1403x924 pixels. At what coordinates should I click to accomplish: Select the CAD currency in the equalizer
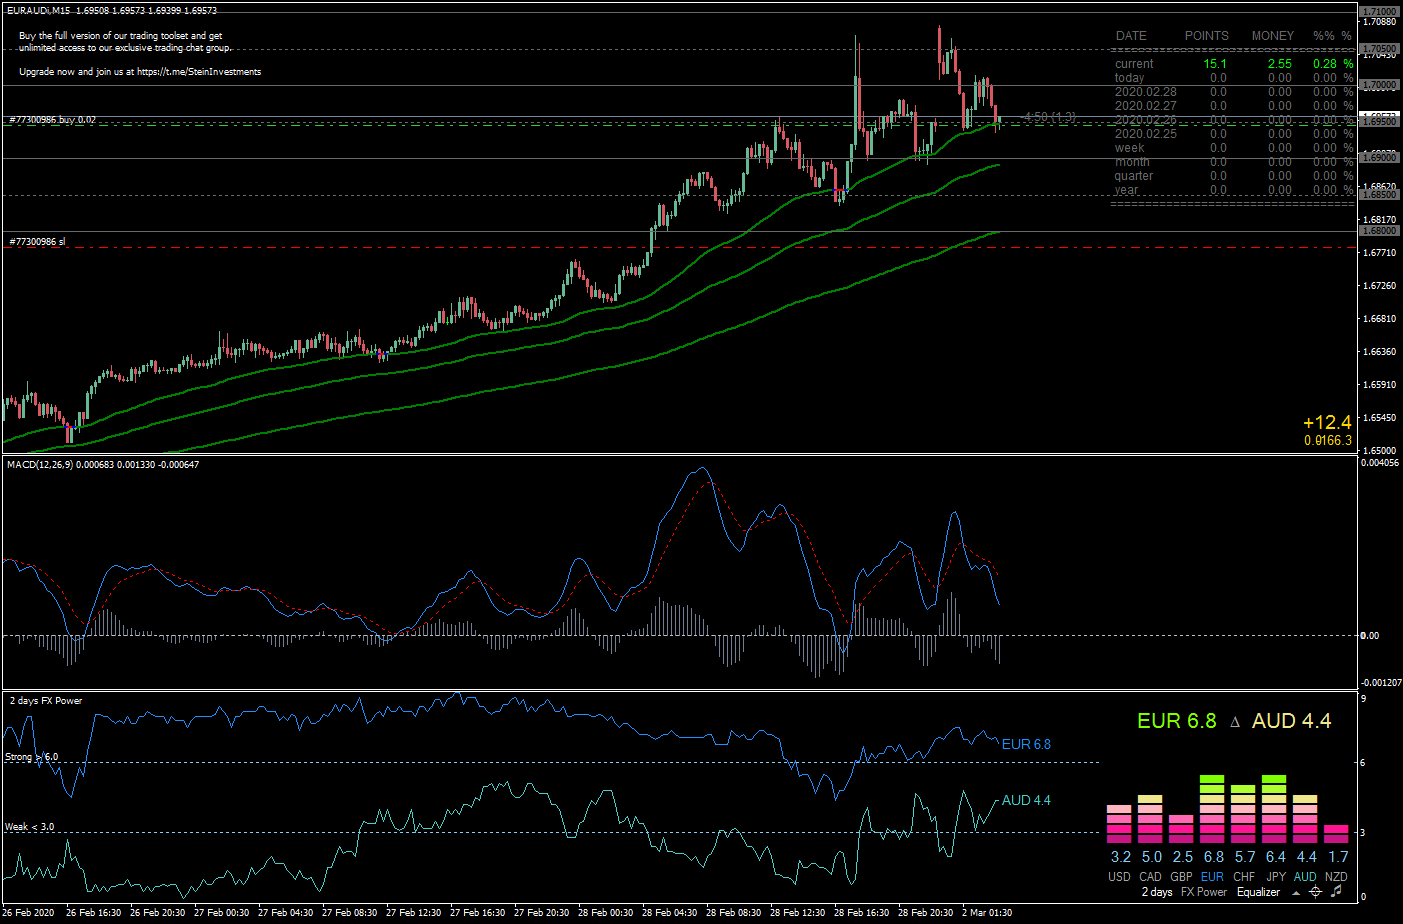pyautogui.click(x=1150, y=877)
